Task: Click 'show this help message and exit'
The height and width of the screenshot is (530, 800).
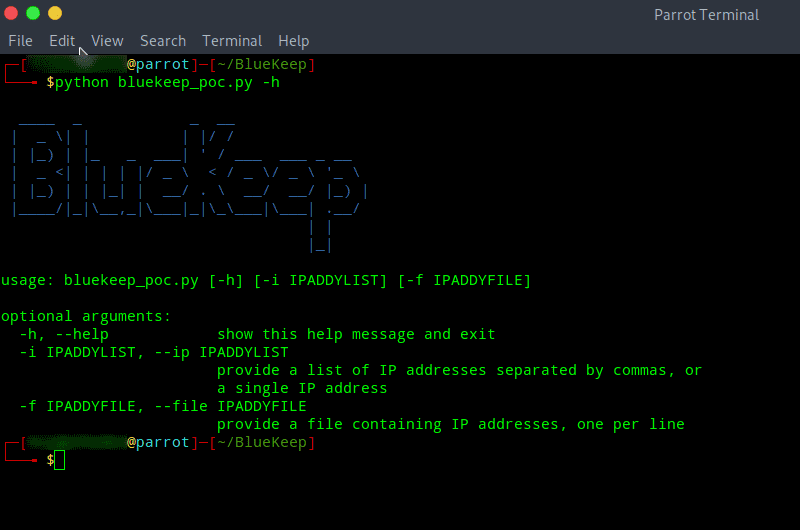Action: coord(356,334)
